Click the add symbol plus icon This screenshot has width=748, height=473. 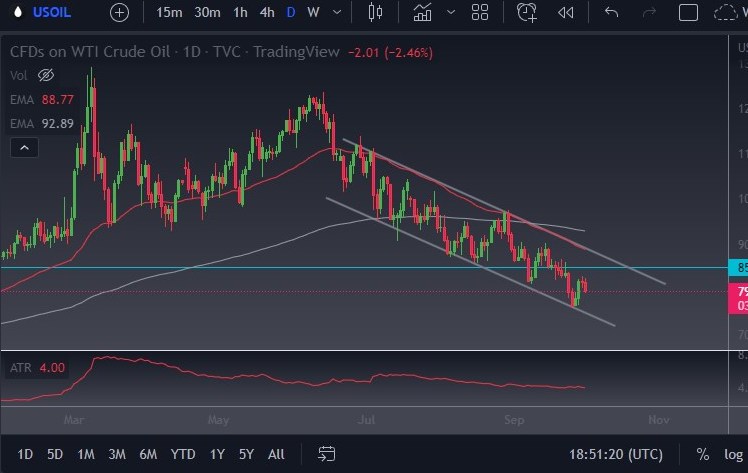(120, 13)
